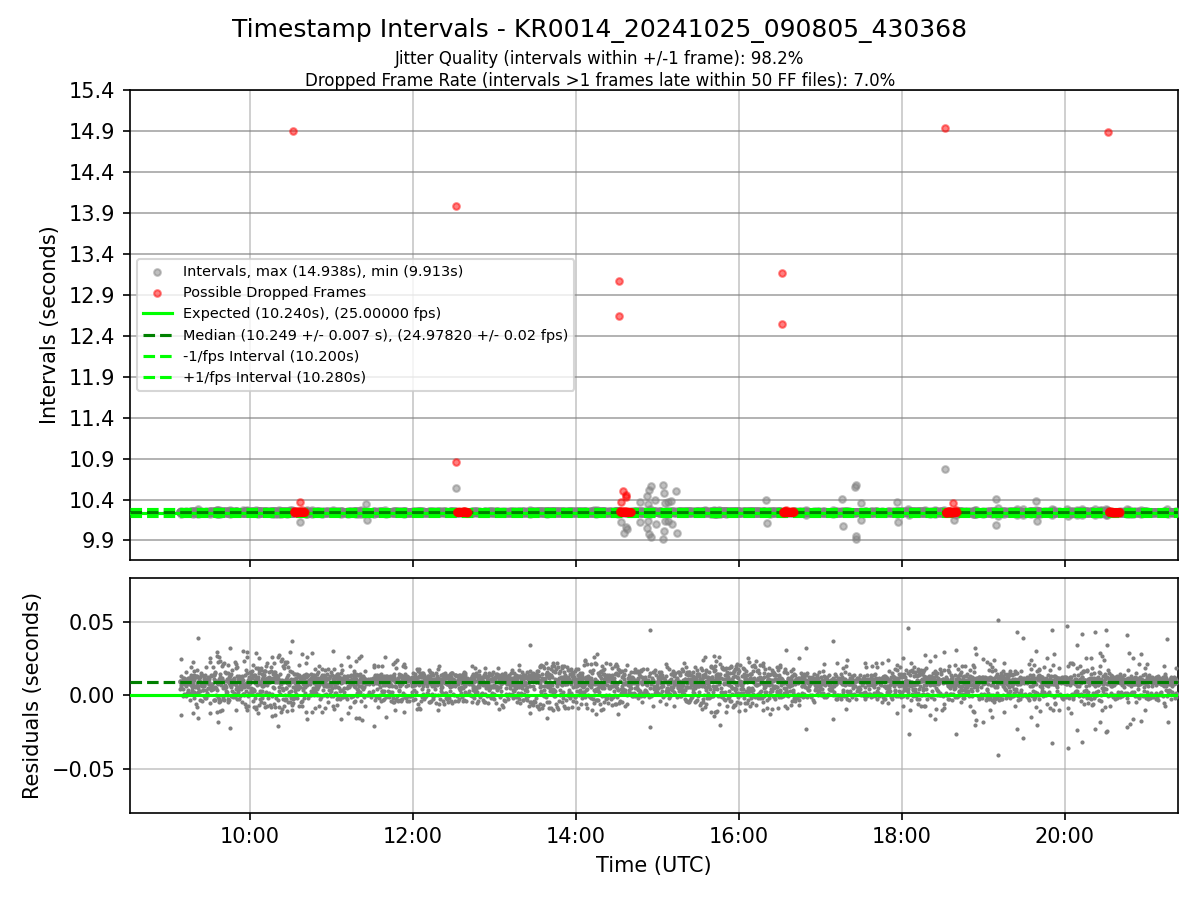Click the 'Time (UTC)' x-axis label
This screenshot has width=1200, height=900.
(x=653, y=865)
